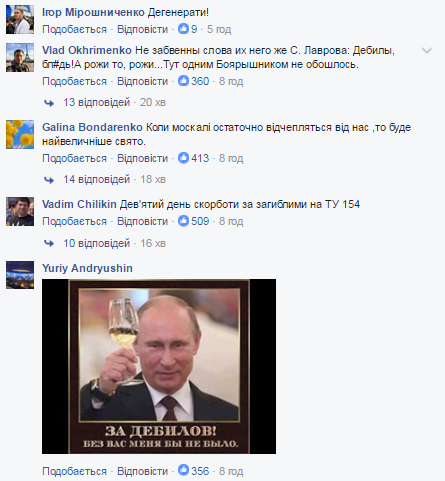Open Galina Bondarenko's sunflower avatar

pos(20,134)
